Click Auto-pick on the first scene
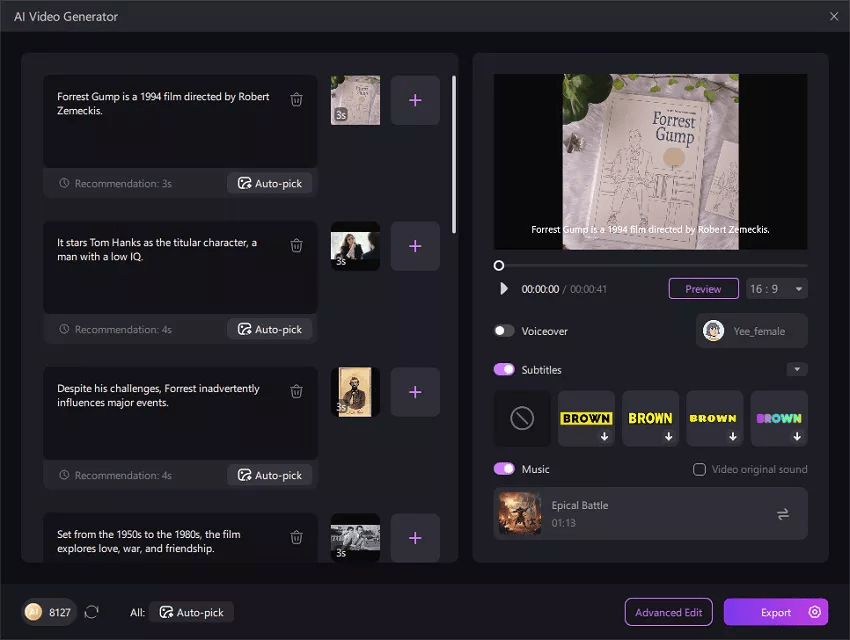This screenshot has width=850, height=640. (270, 182)
